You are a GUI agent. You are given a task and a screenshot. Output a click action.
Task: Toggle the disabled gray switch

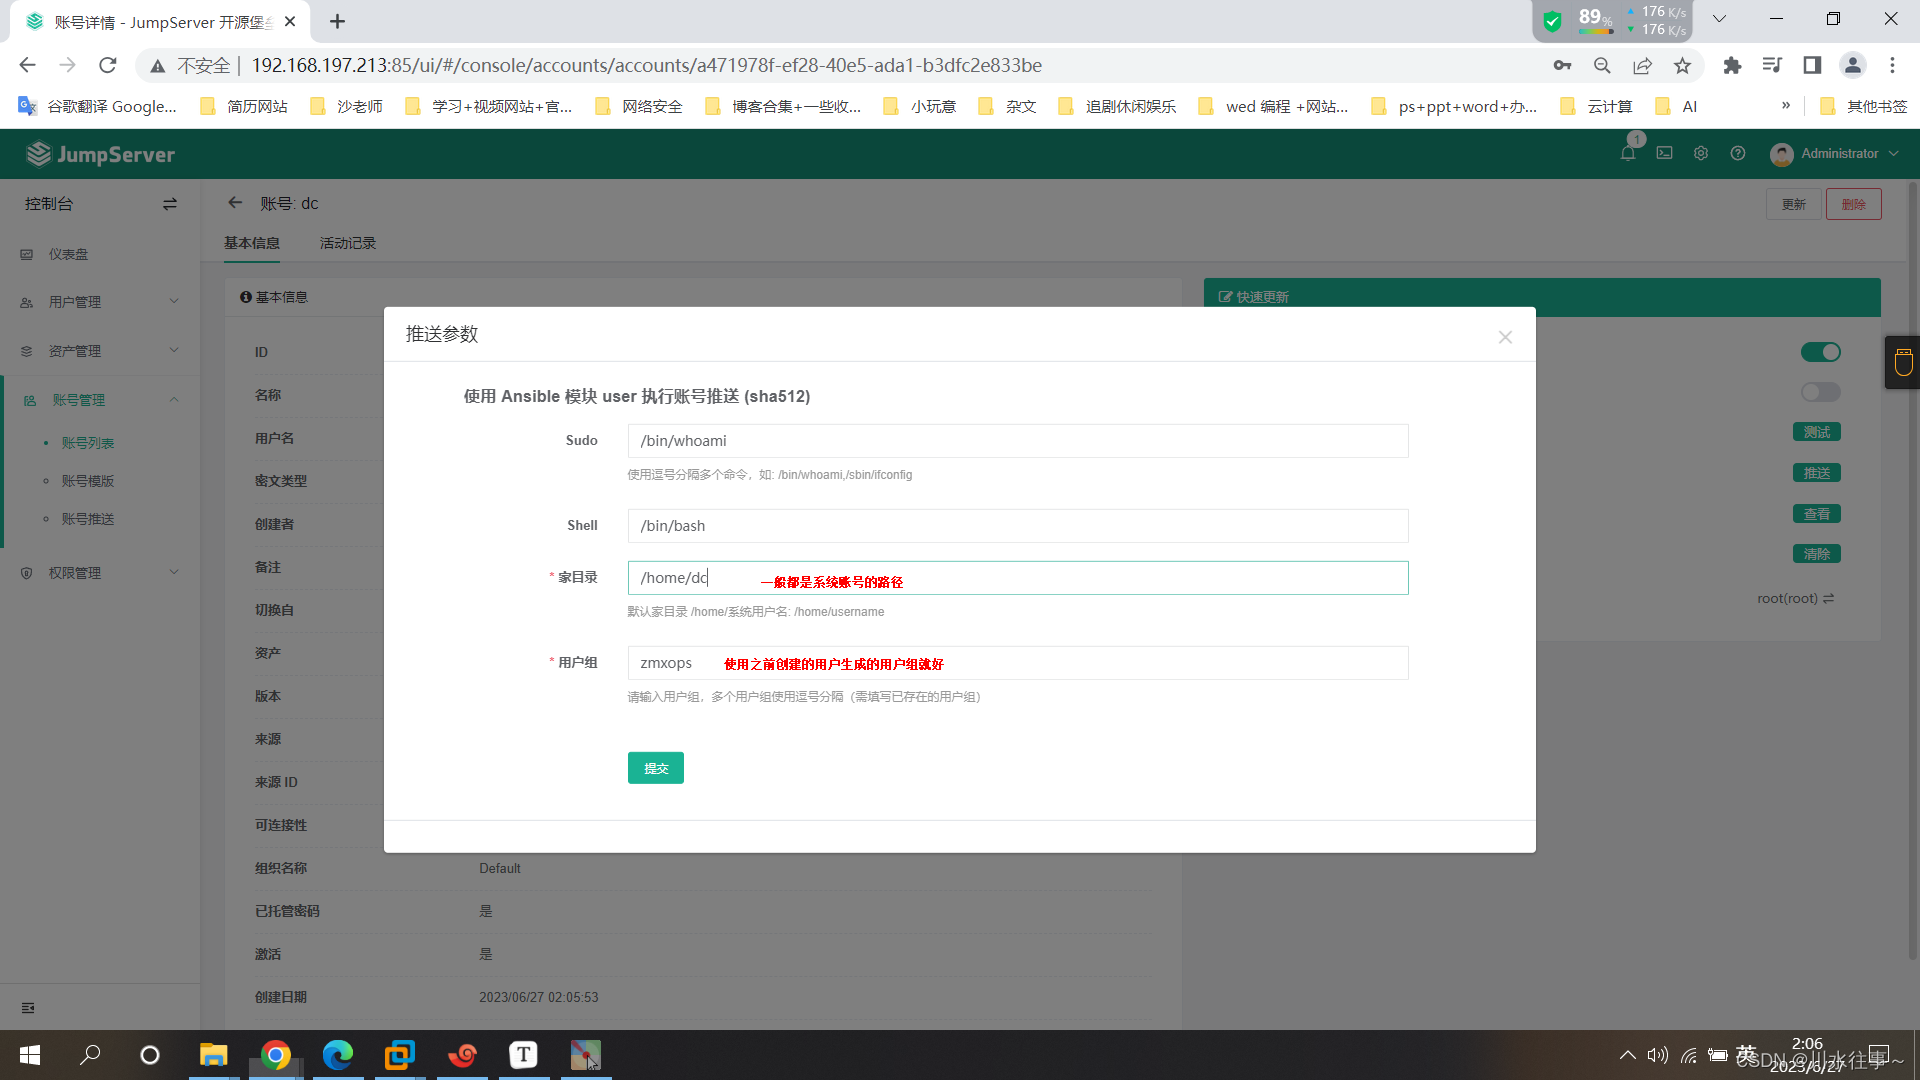[1820, 392]
